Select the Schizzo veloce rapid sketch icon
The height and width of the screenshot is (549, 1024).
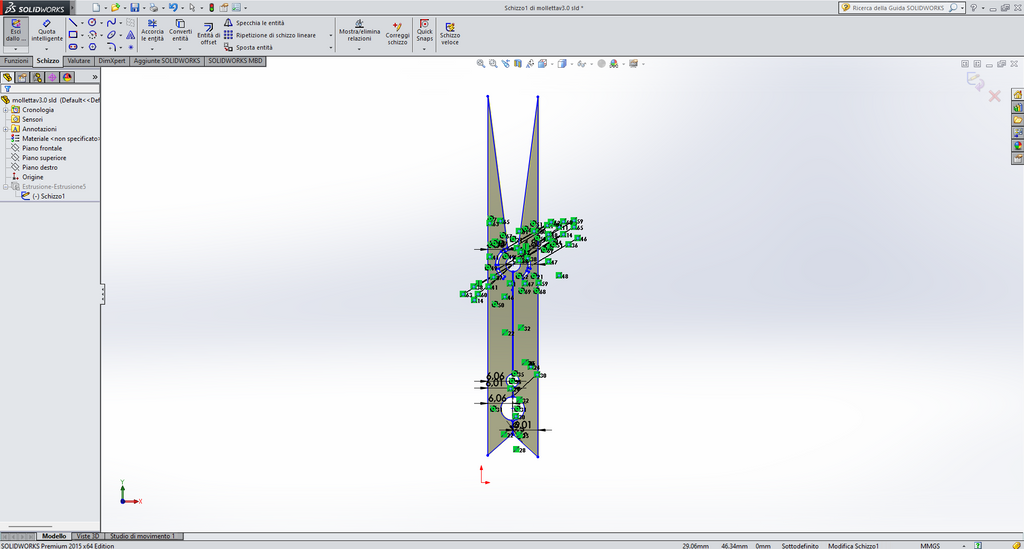coord(449,34)
